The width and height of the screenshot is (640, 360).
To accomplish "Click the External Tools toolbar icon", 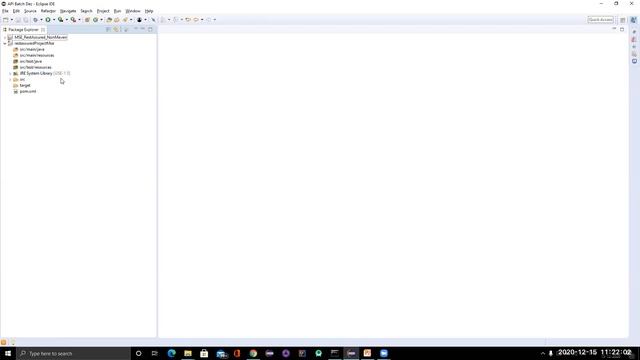I will [x=73, y=20].
